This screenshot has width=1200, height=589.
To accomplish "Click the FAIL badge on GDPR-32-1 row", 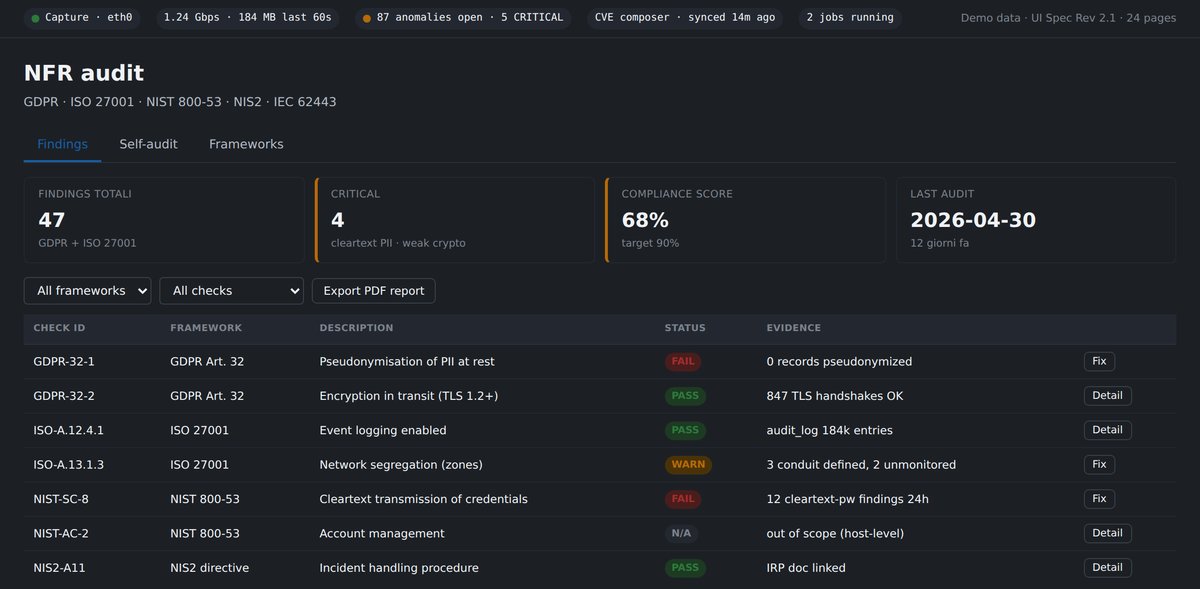I will pos(683,362).
